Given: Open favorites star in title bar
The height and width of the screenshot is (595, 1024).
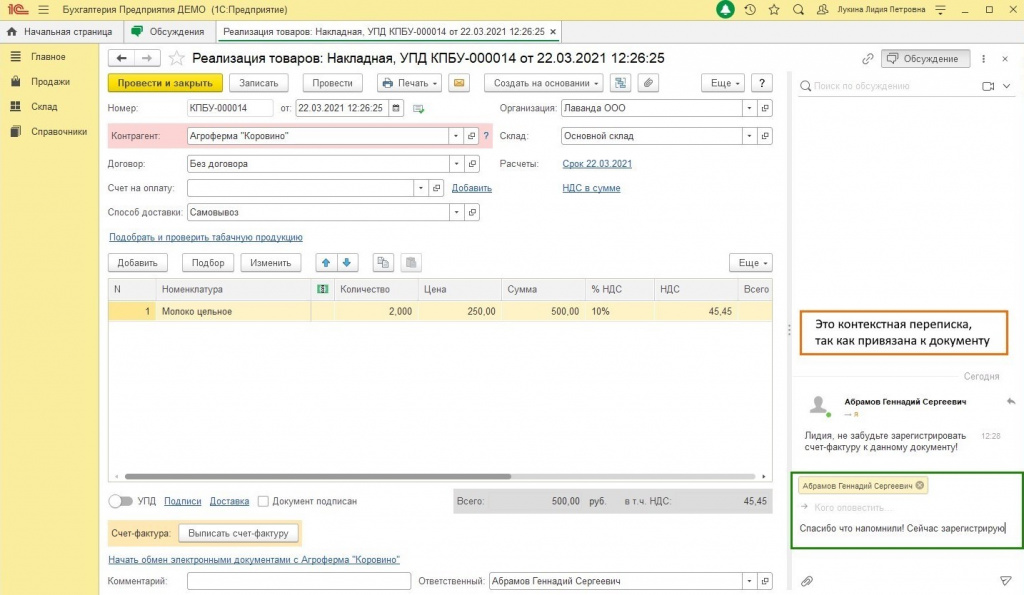Looking at the screenshot, I should (774, 10).
